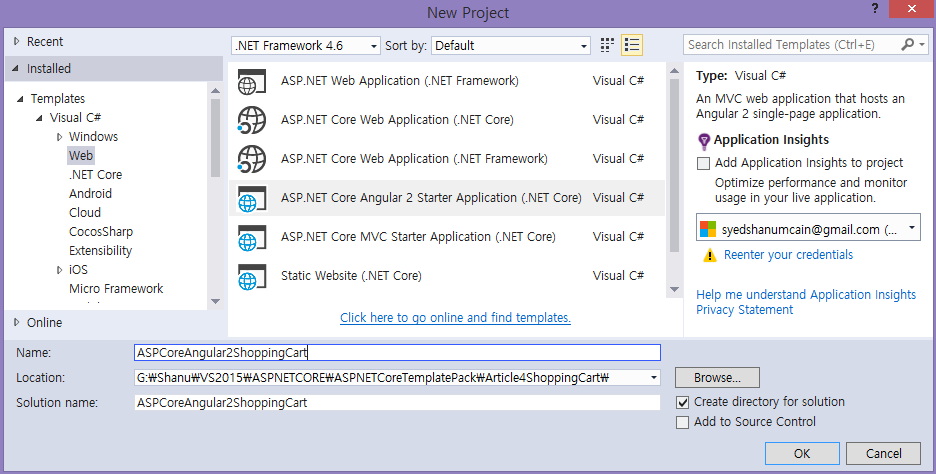
Task: Select the .NET Core template category
Action: pos(96,175)
